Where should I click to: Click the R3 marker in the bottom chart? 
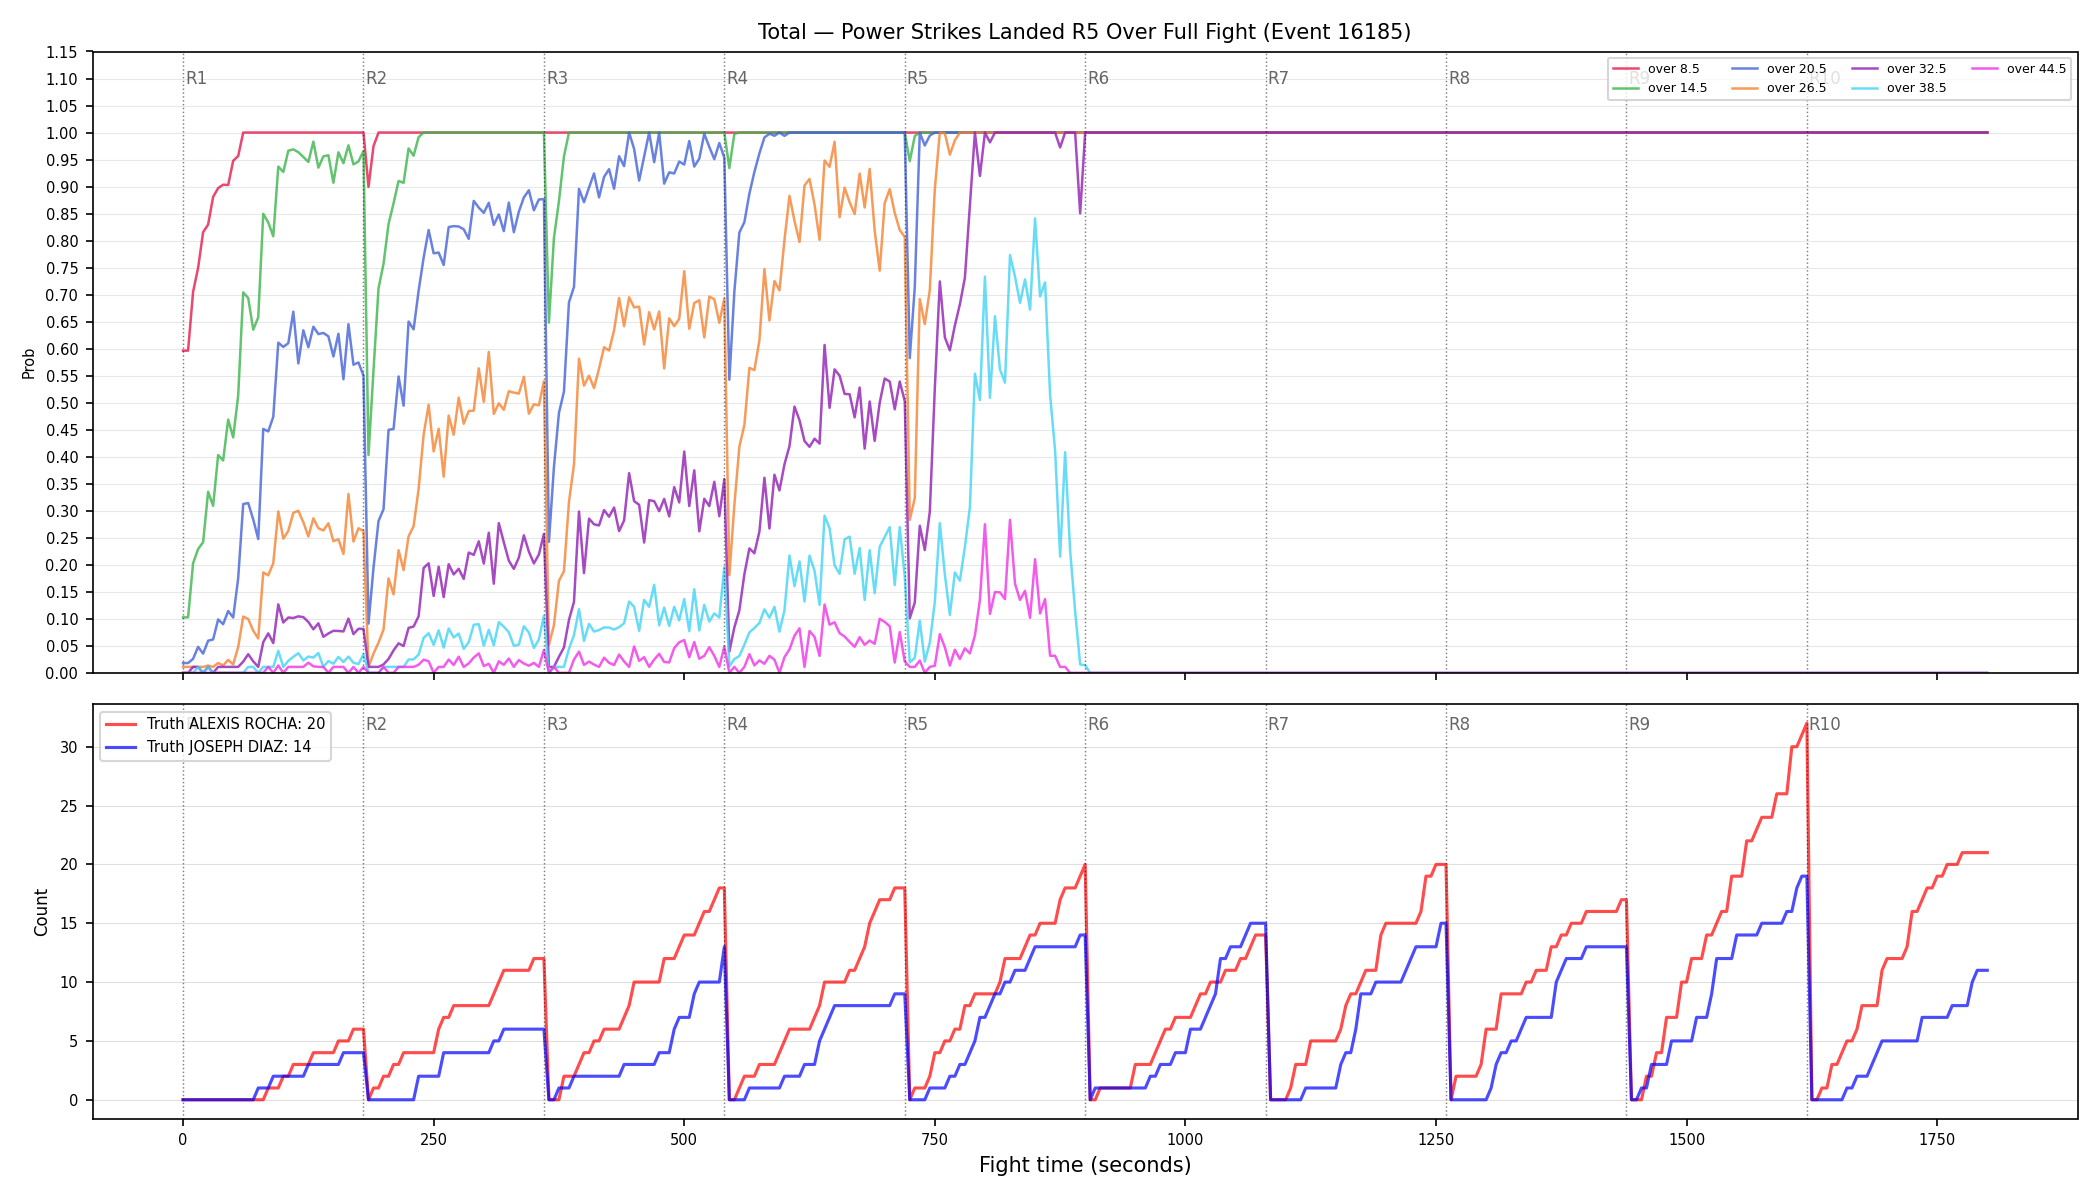(x=557, y=724)
